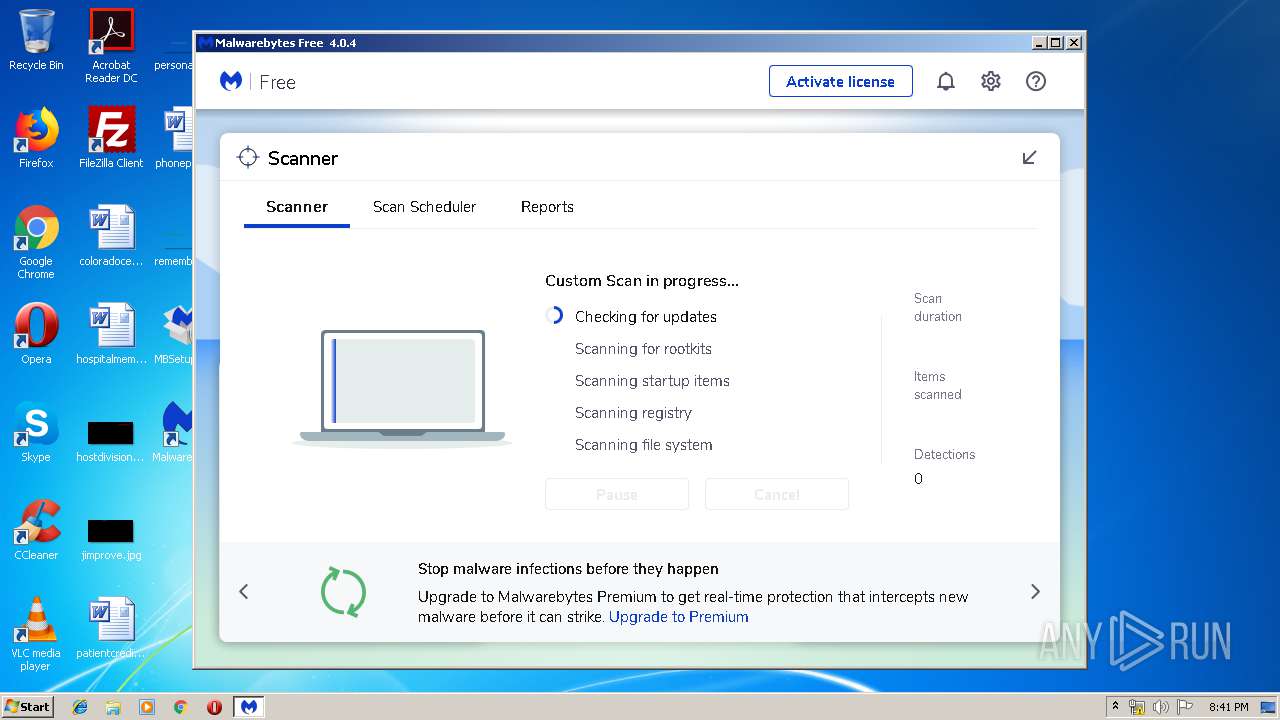Click the Custom Scan in progress heading
The width and height of the screenshot is (1280, 720).
coord(642,281)
